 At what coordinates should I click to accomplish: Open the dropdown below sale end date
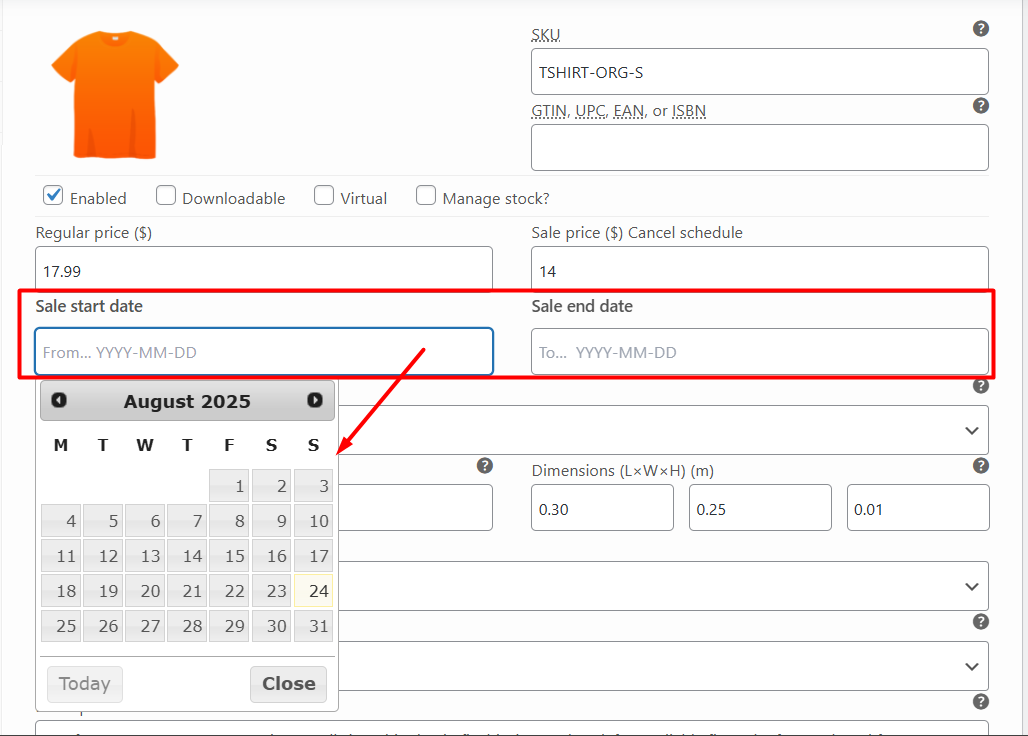tap(662, 430)
